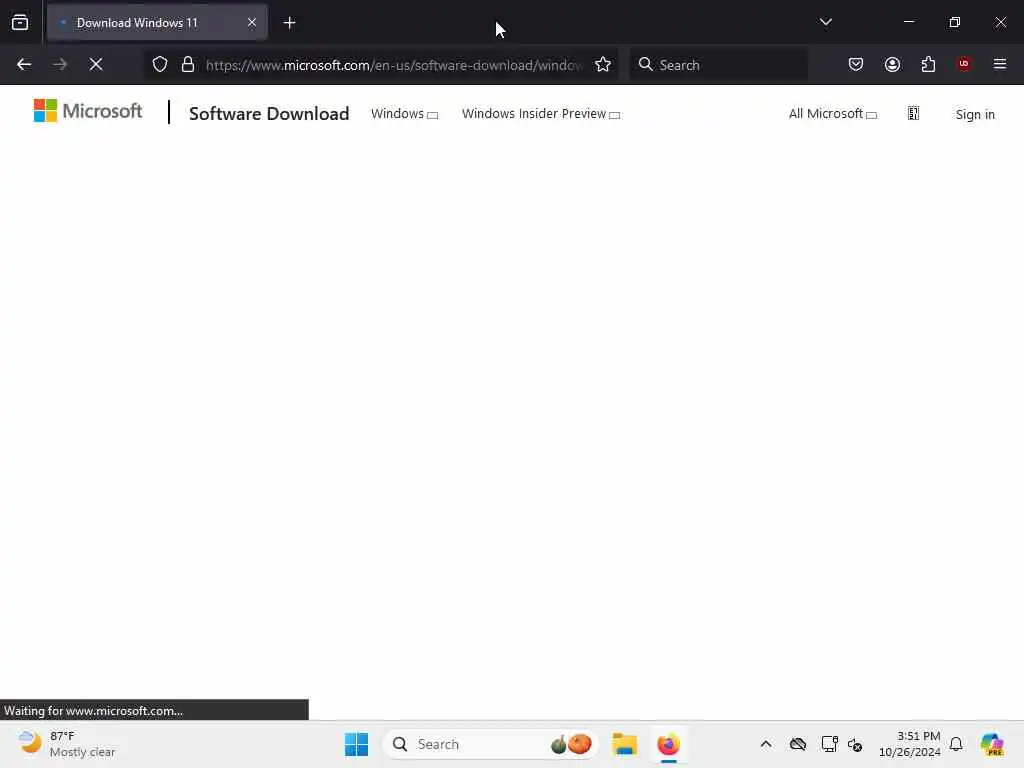
Task: Expand the Windows navigation menu
Action: [404, 114]
